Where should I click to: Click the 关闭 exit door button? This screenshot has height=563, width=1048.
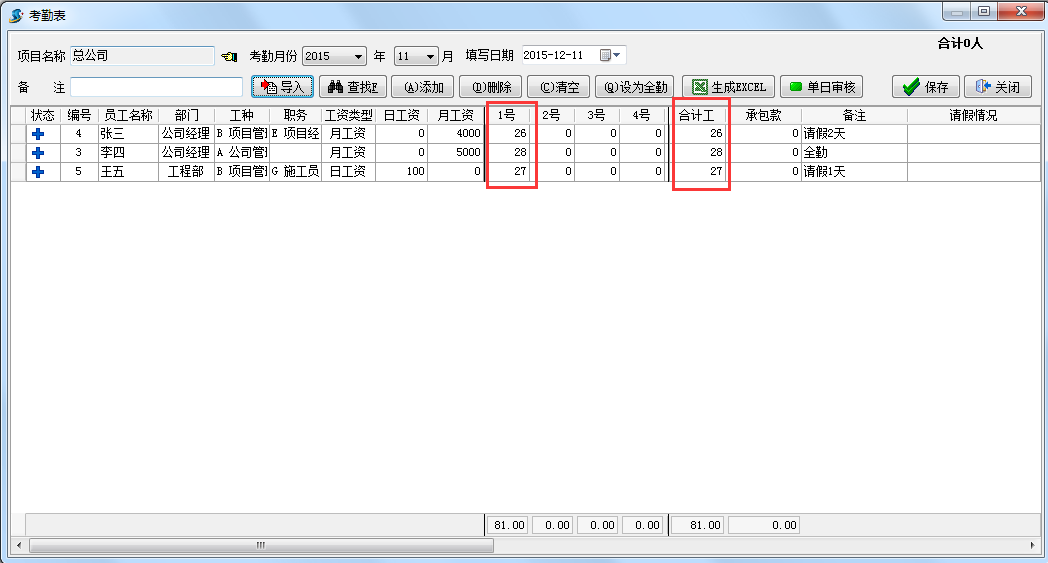pos(997,87)
